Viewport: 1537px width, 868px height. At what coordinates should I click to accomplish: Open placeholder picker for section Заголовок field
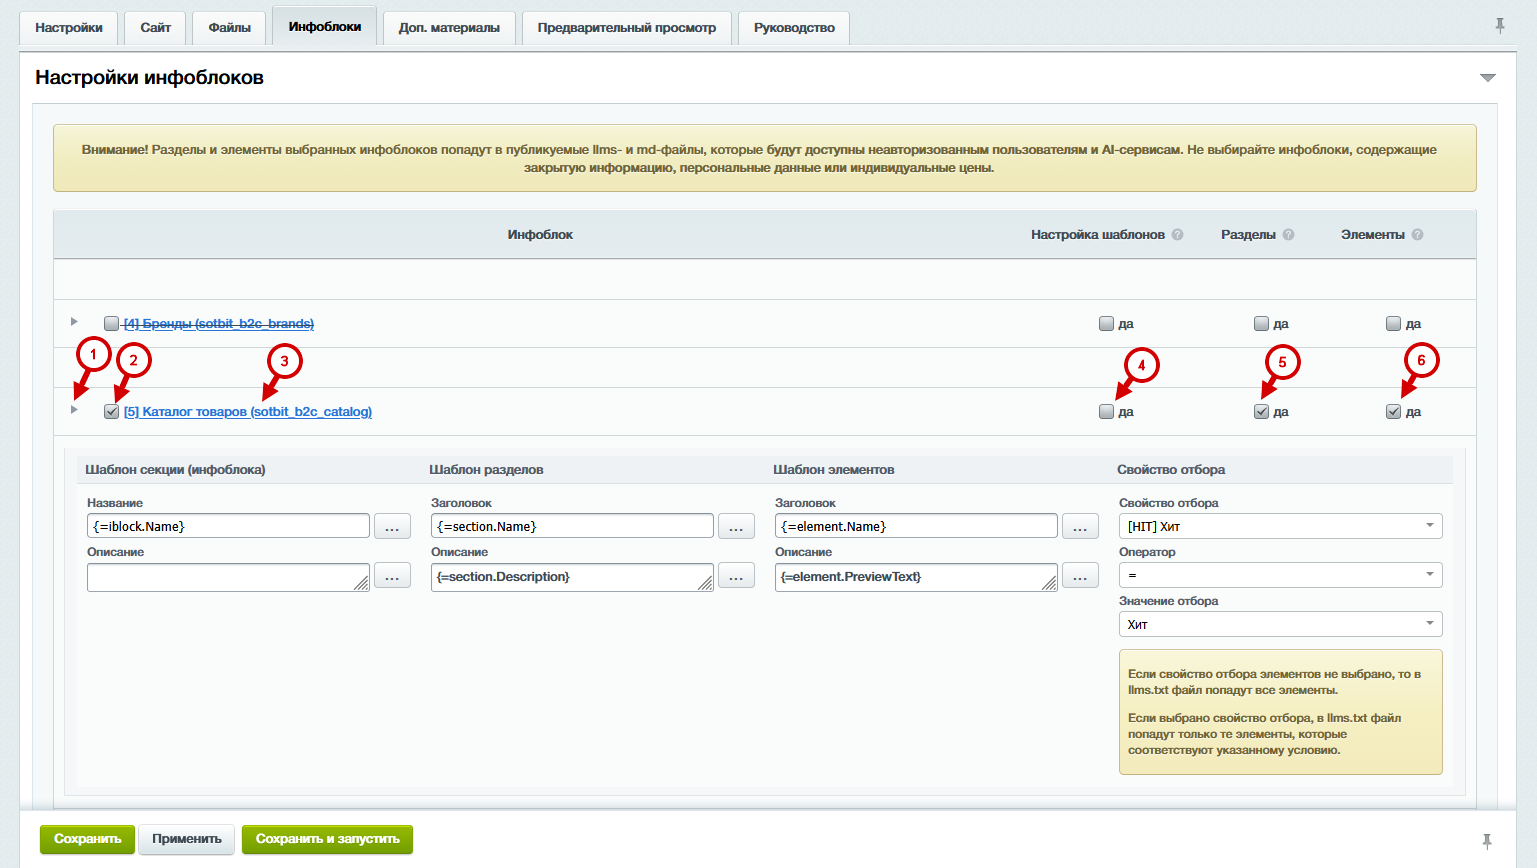coord(736,527)
